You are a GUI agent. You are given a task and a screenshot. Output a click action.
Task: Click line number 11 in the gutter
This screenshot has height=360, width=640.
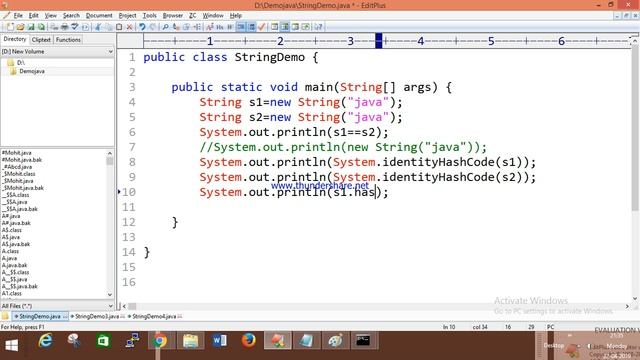(129, 207)
